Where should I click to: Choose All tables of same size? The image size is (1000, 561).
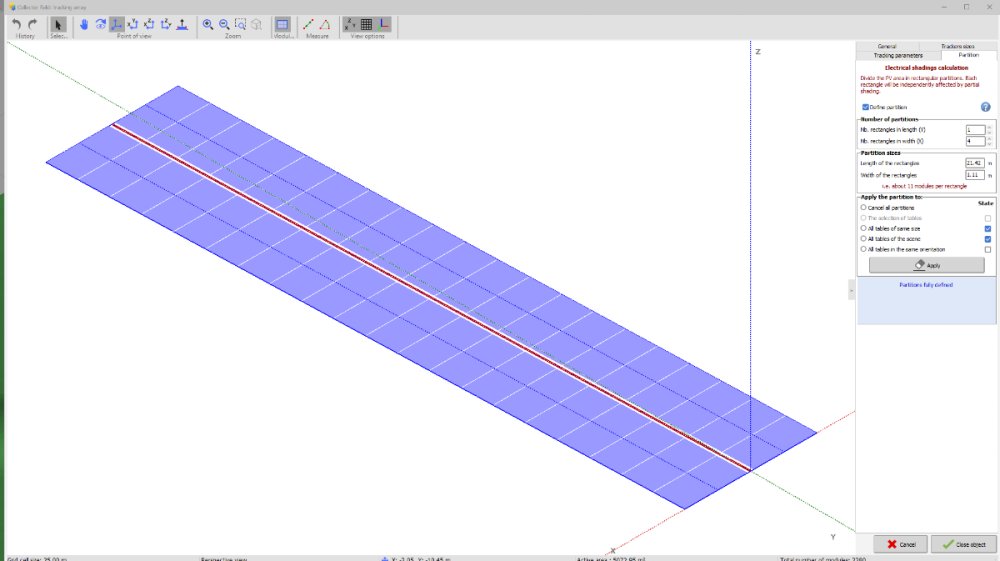(864, 228)
